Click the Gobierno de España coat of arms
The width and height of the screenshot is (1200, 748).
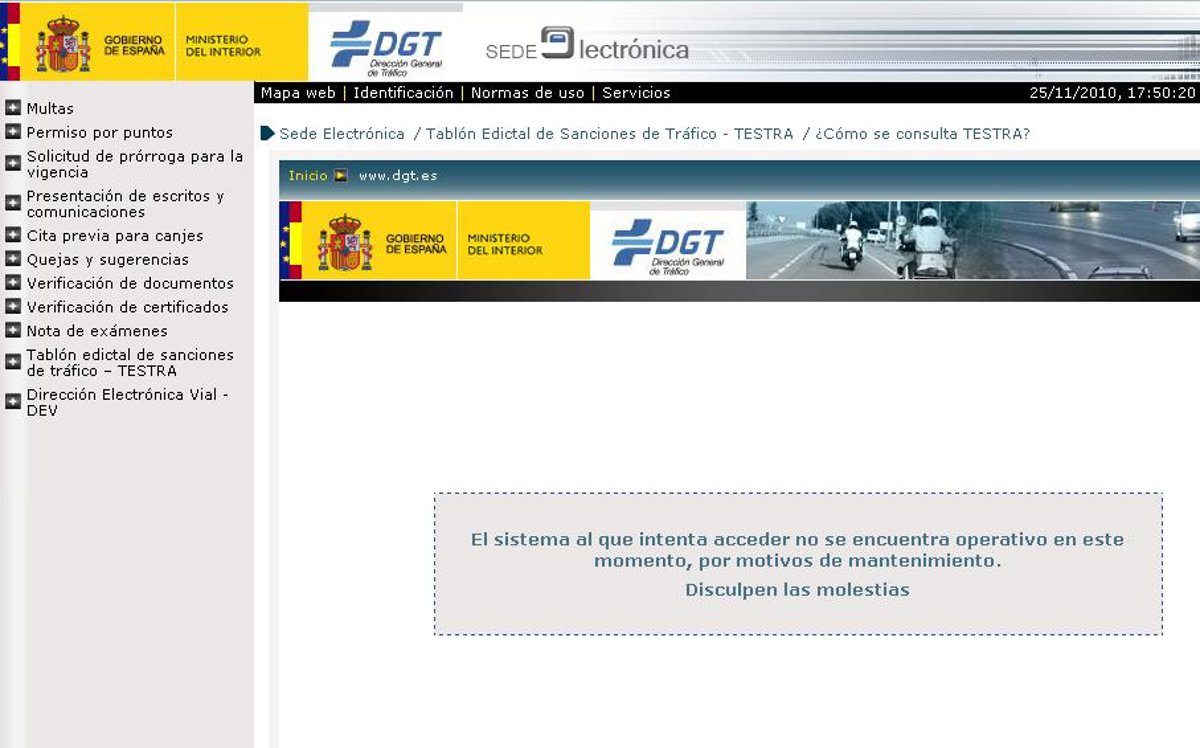tap(62, 45)
